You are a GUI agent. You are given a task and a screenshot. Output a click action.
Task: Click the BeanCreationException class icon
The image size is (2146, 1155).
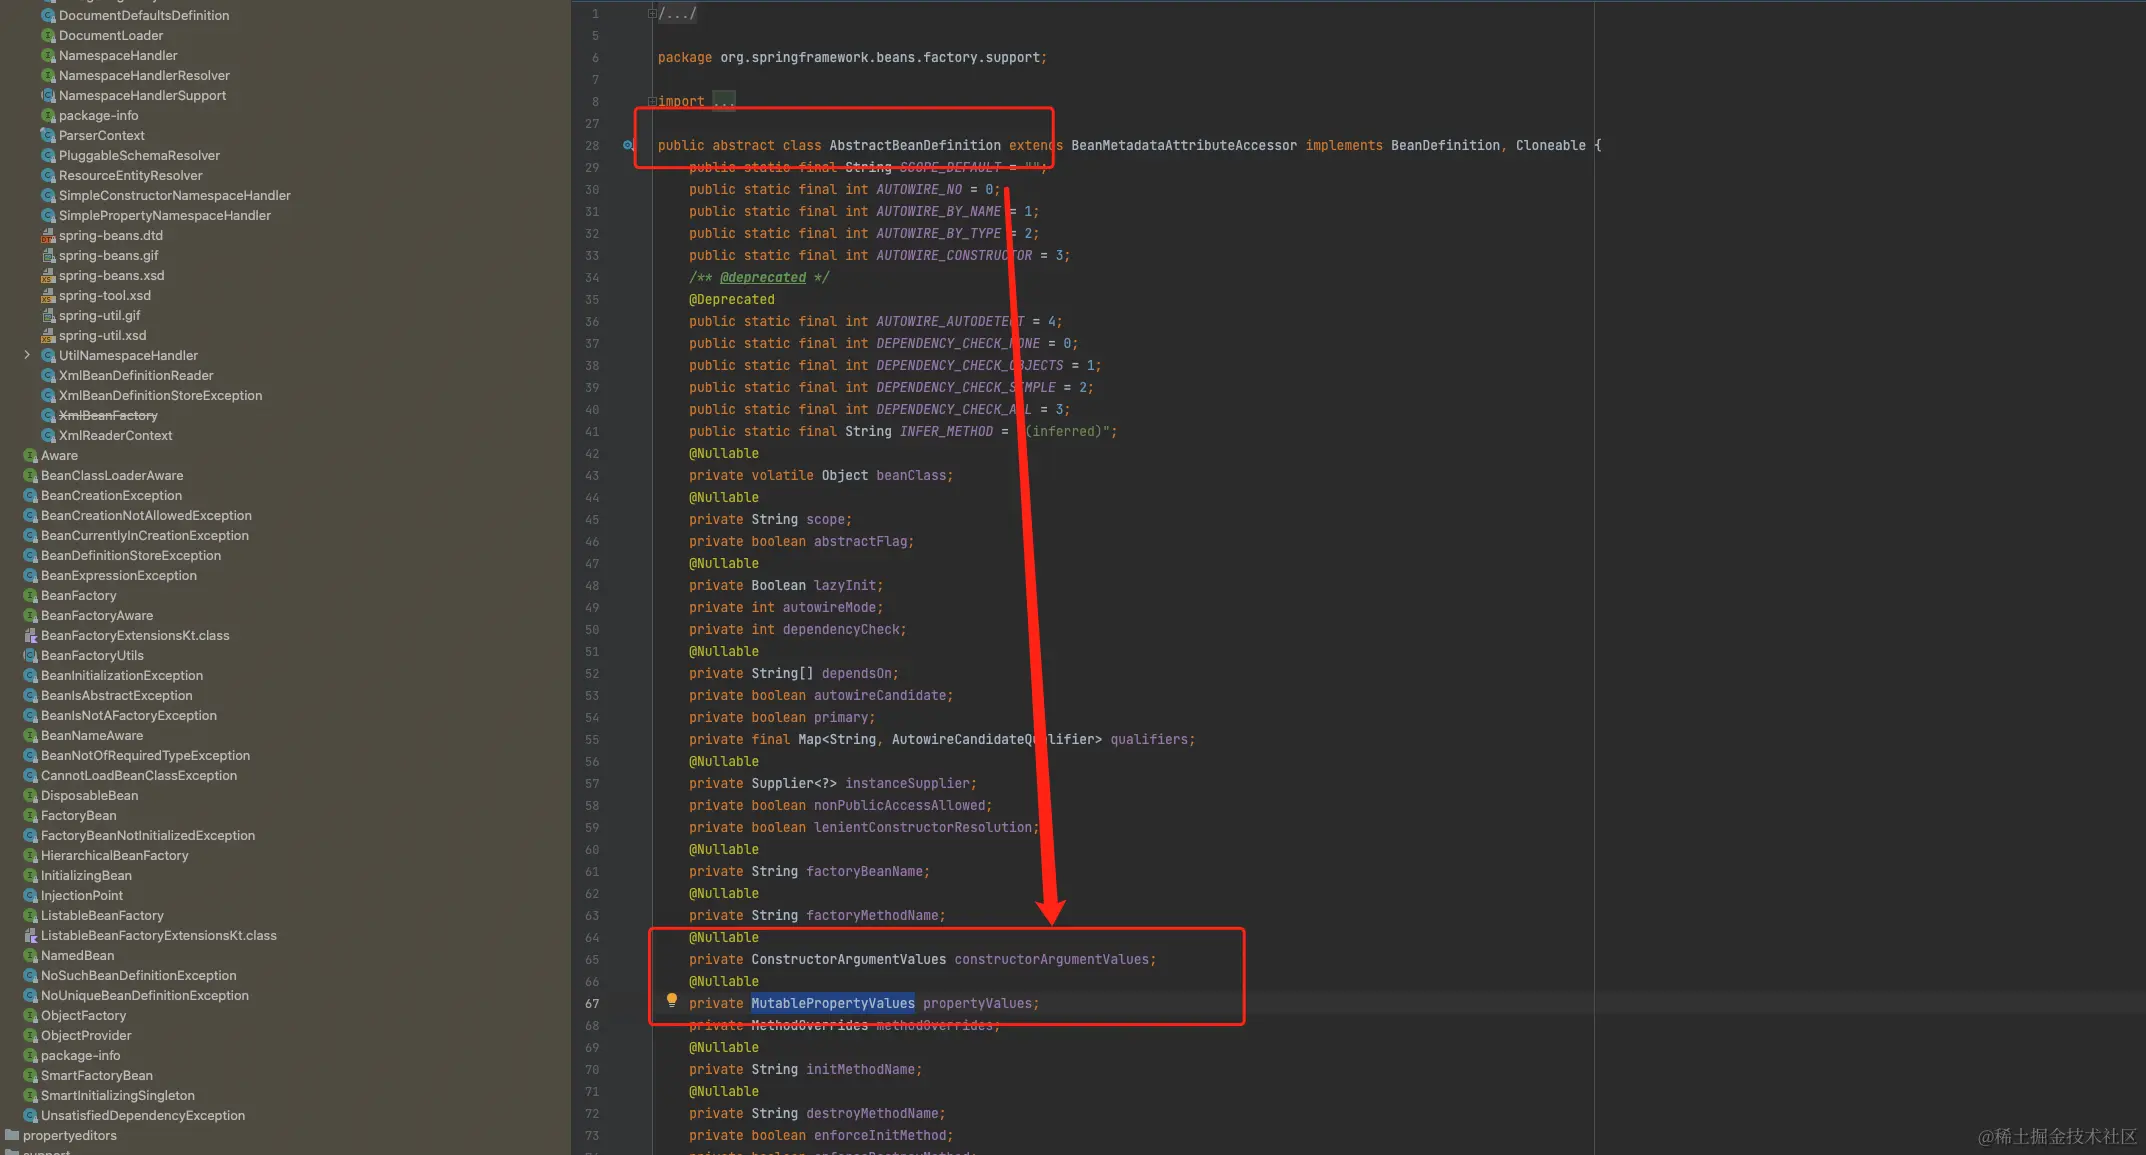pos(30,496)
